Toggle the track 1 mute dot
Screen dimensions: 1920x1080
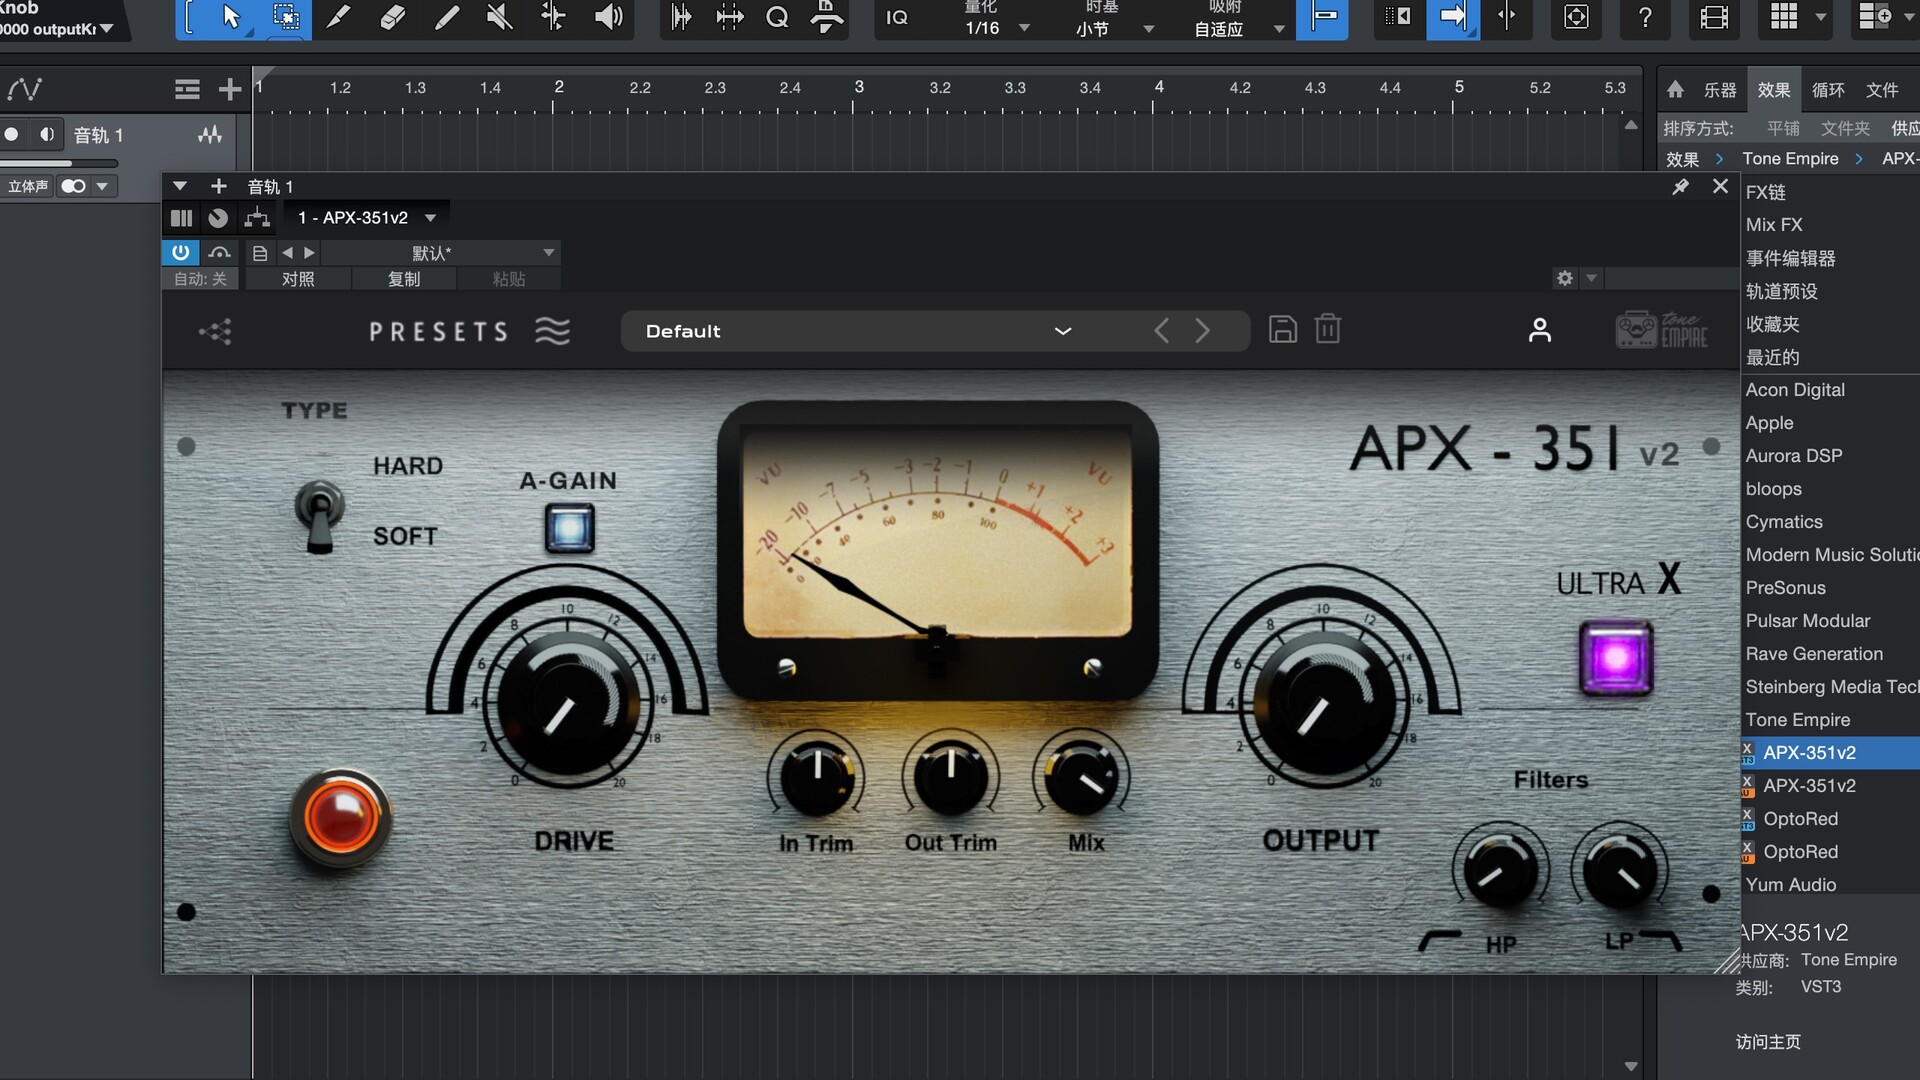pyautogui.click(x=12, y=134)
